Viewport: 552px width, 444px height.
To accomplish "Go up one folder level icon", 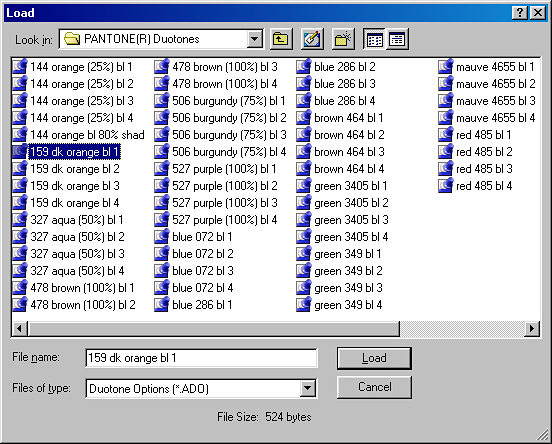I will coord(281,39).
